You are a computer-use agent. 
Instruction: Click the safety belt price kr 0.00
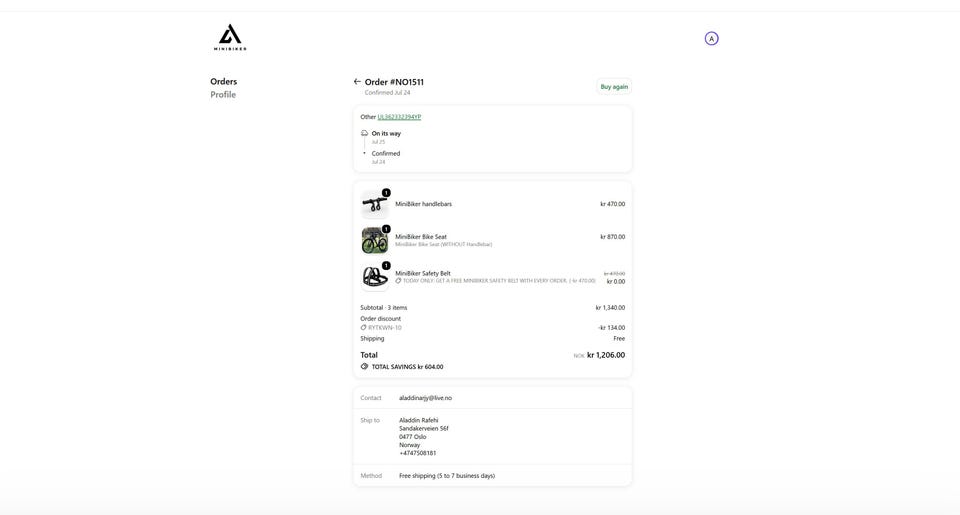pyautogui.click(x=616, y=282)
